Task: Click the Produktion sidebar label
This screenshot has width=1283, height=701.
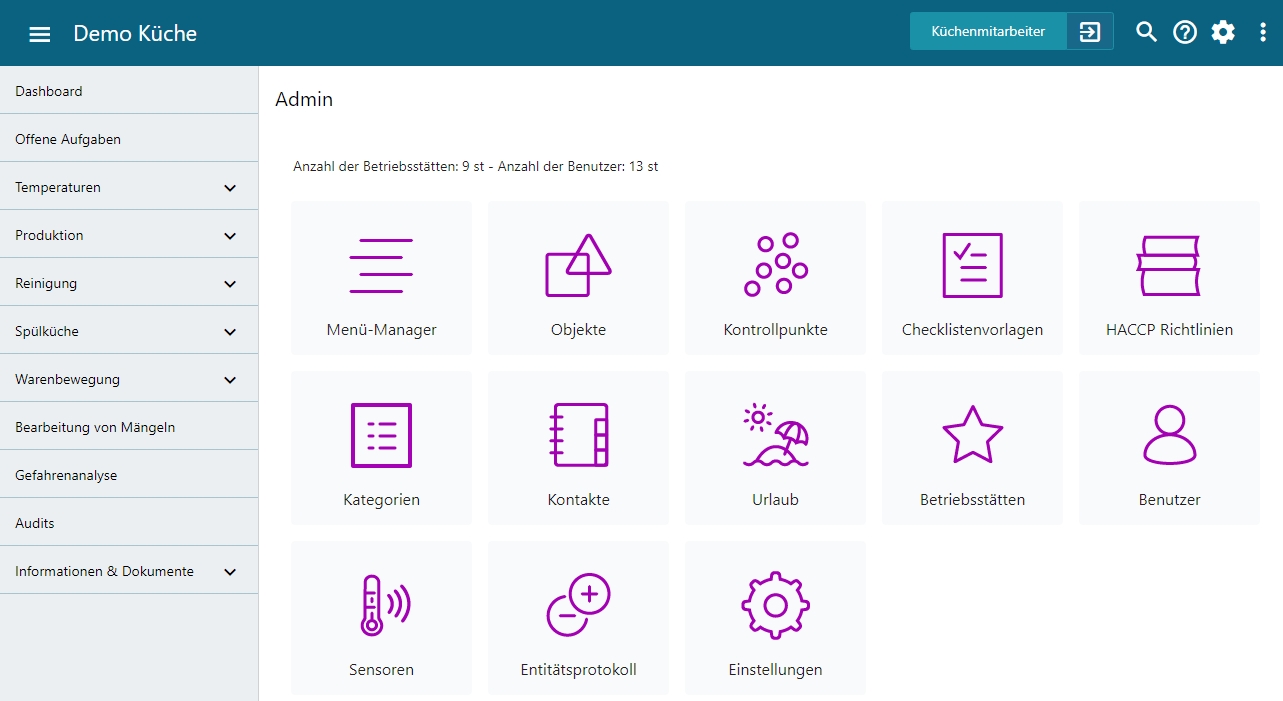Action: 49,235
